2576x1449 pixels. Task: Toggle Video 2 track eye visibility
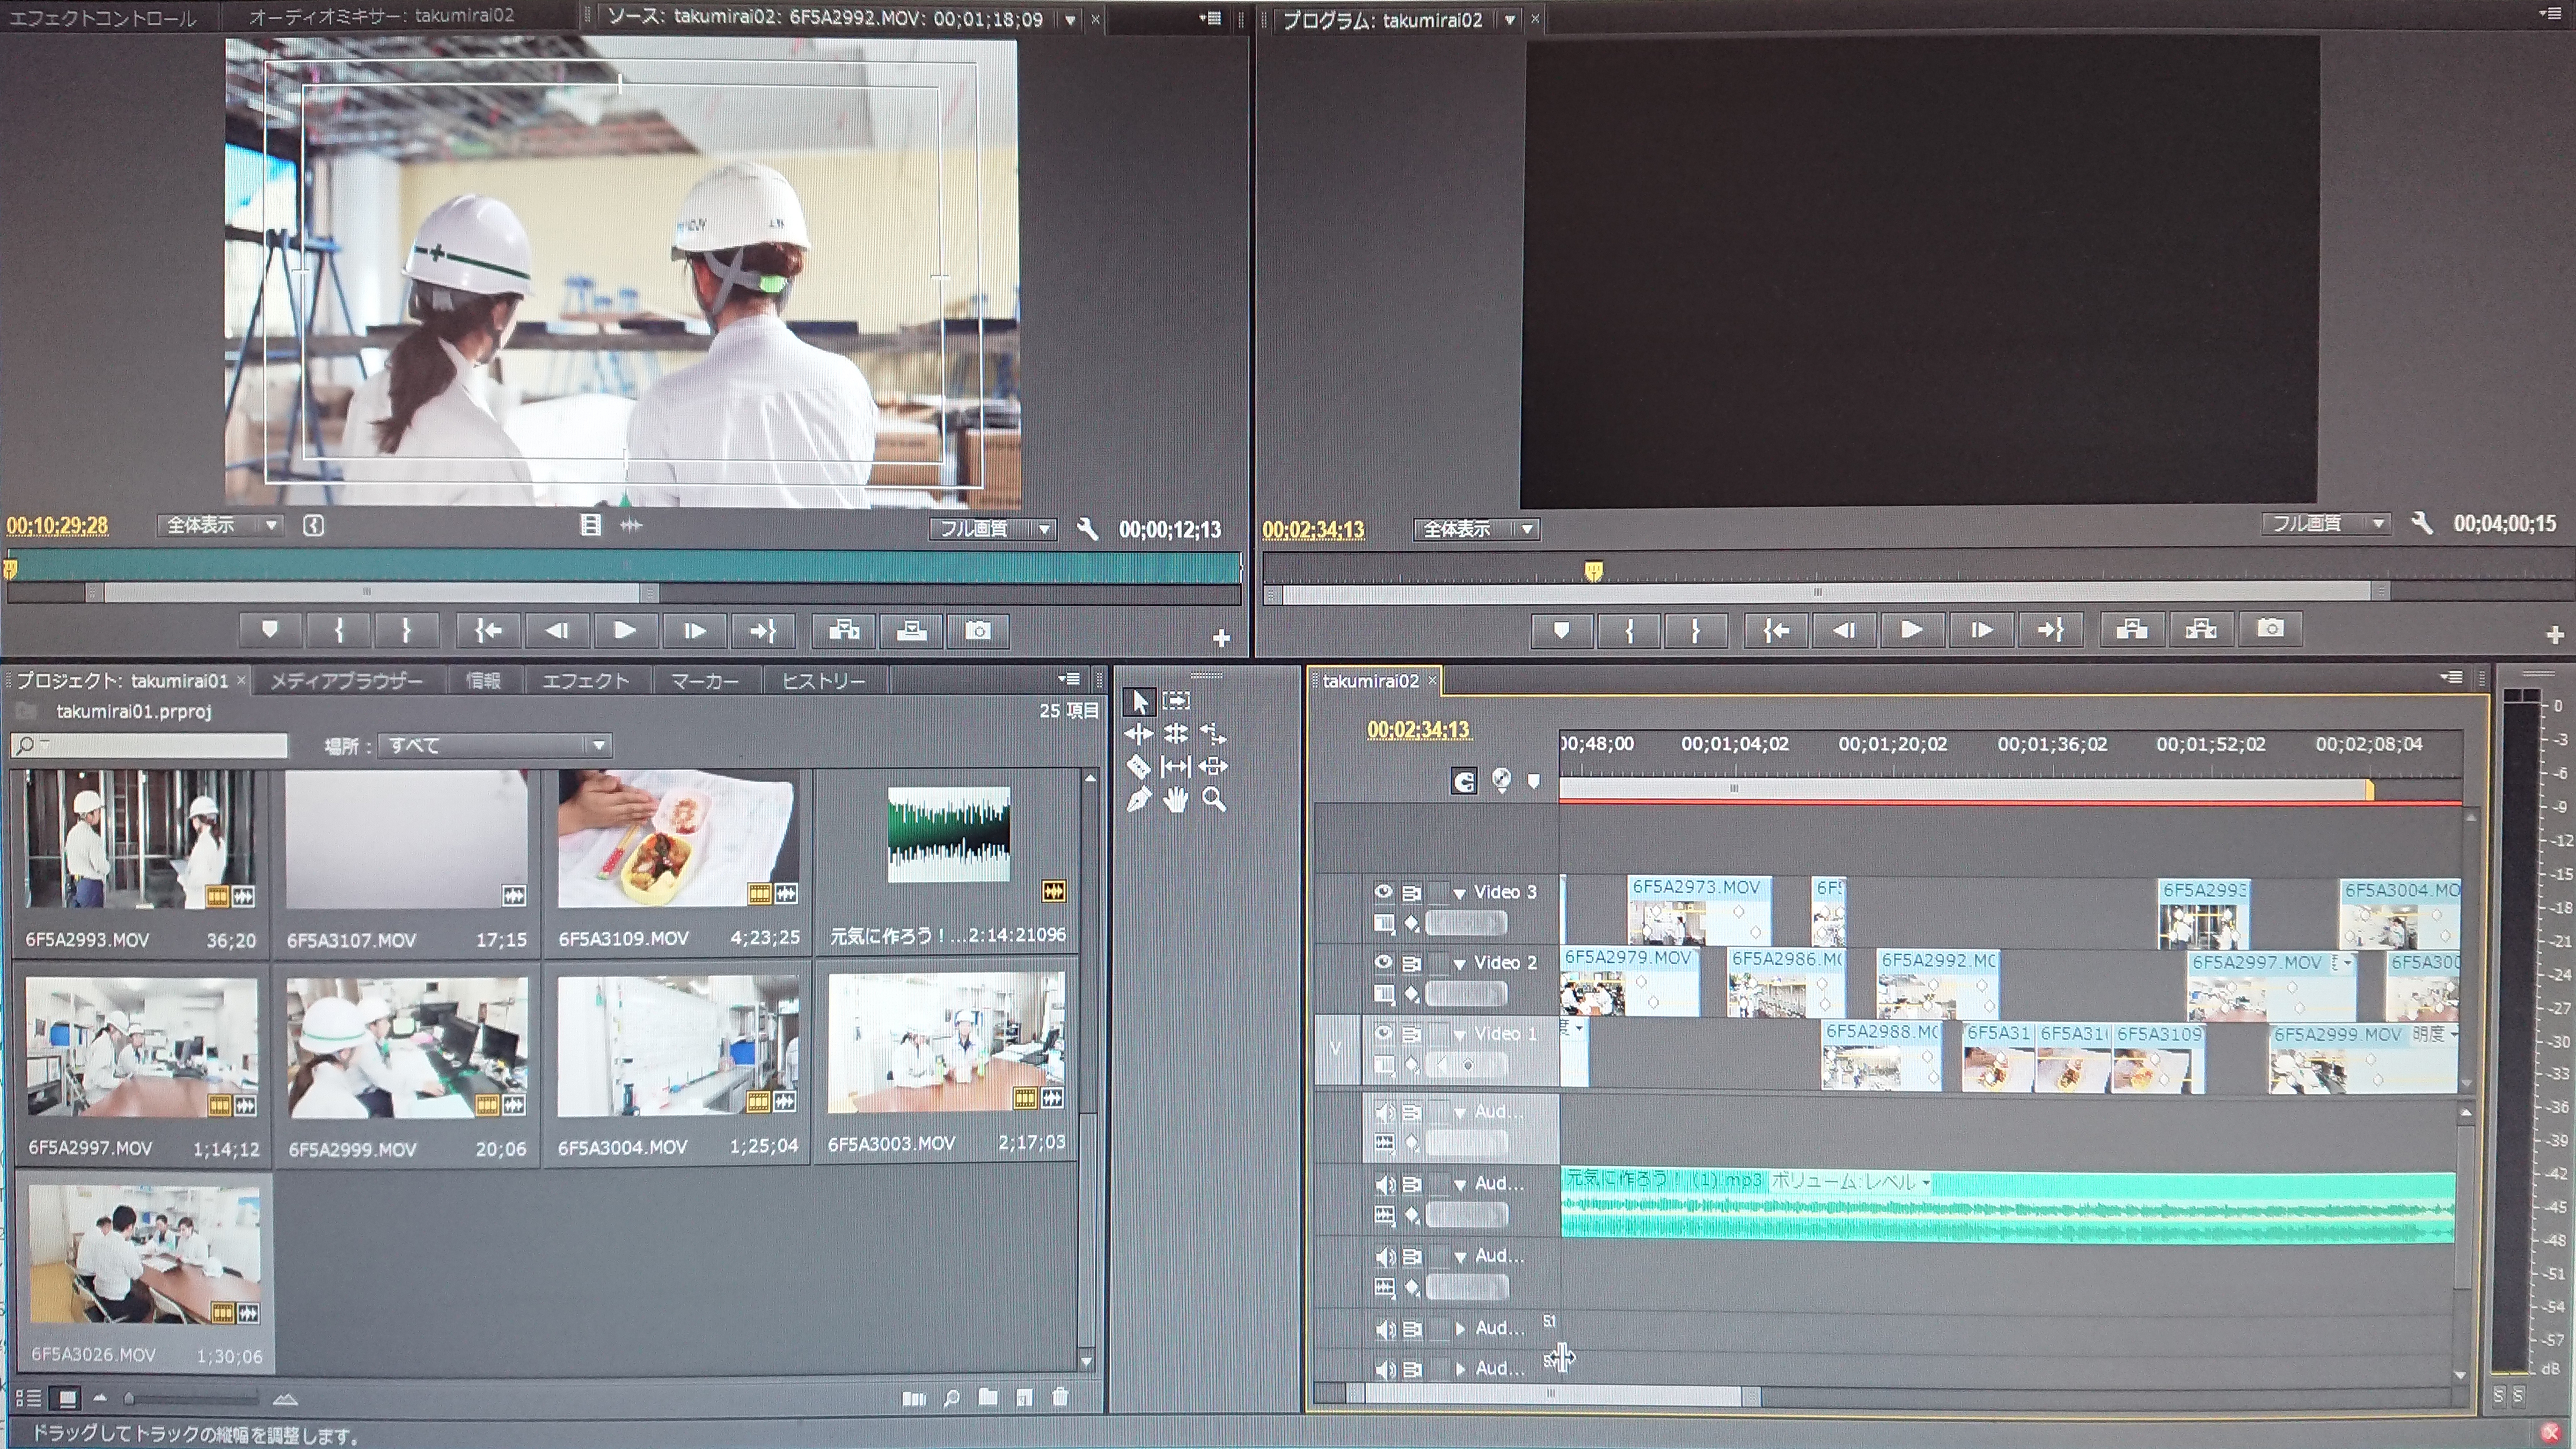point(1383,962)
